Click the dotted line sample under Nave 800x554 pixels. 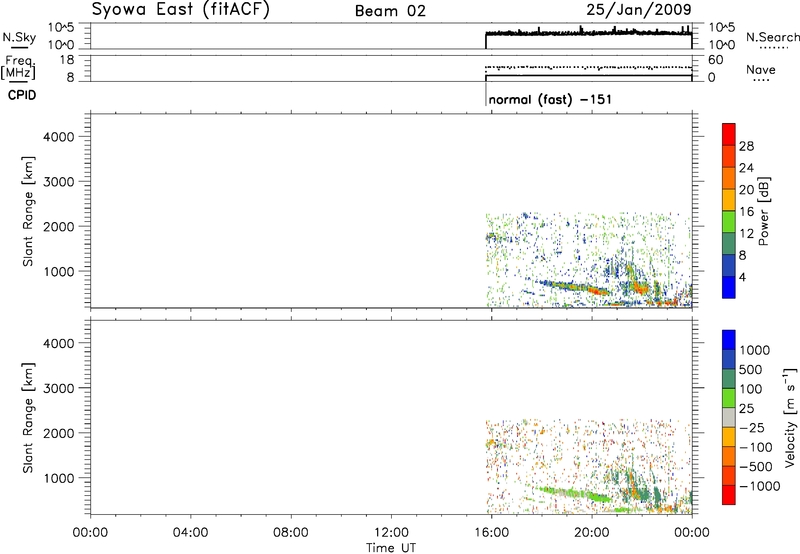point(761,80)
